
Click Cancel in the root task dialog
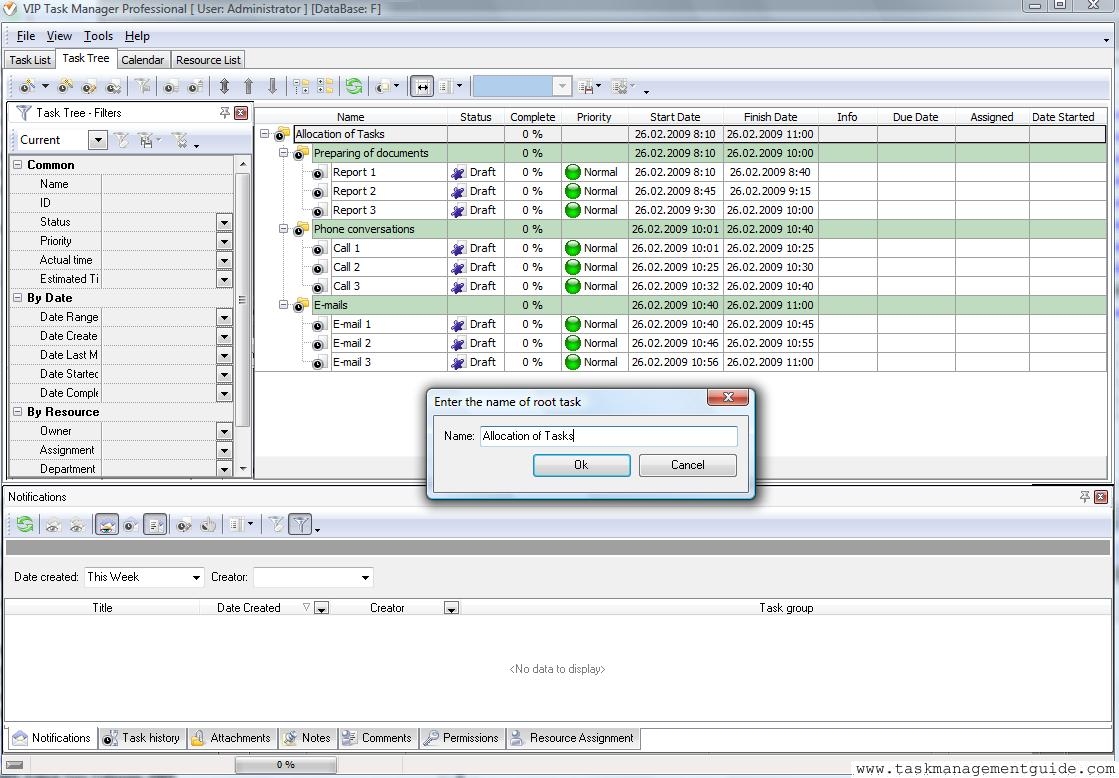(687, 465)
